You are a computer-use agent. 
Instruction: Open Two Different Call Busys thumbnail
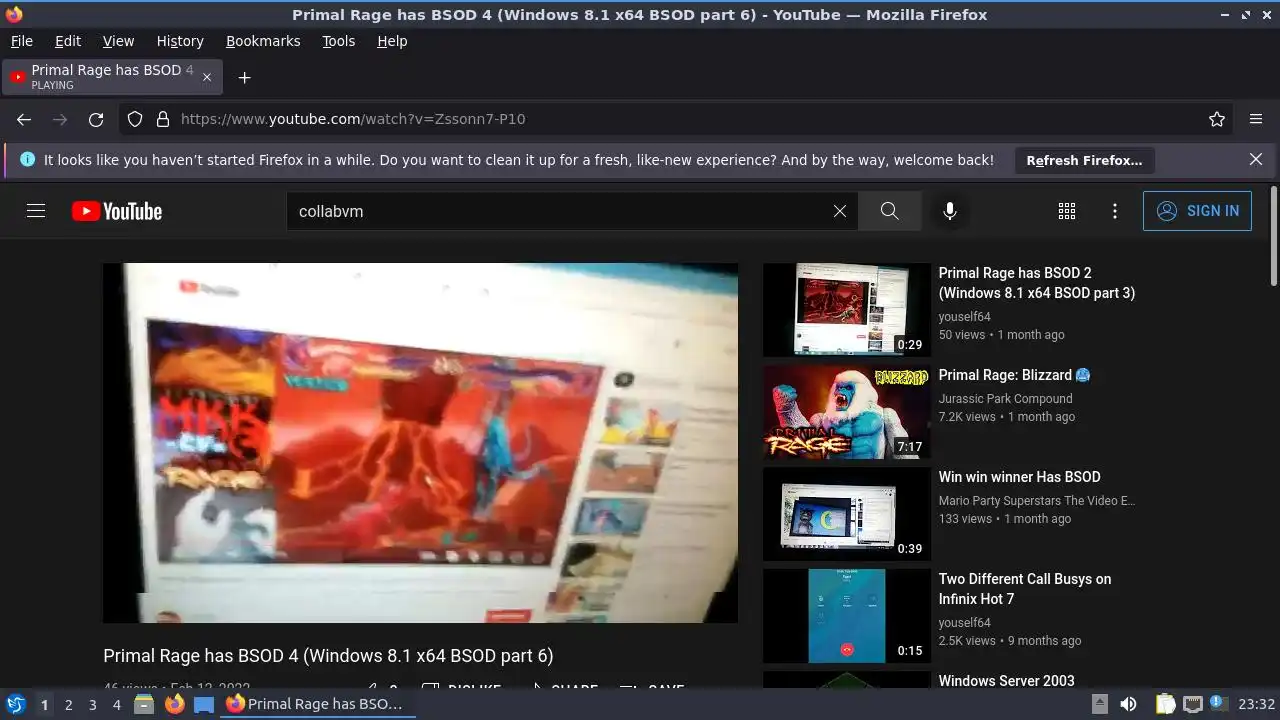click(x=847, y=616)
